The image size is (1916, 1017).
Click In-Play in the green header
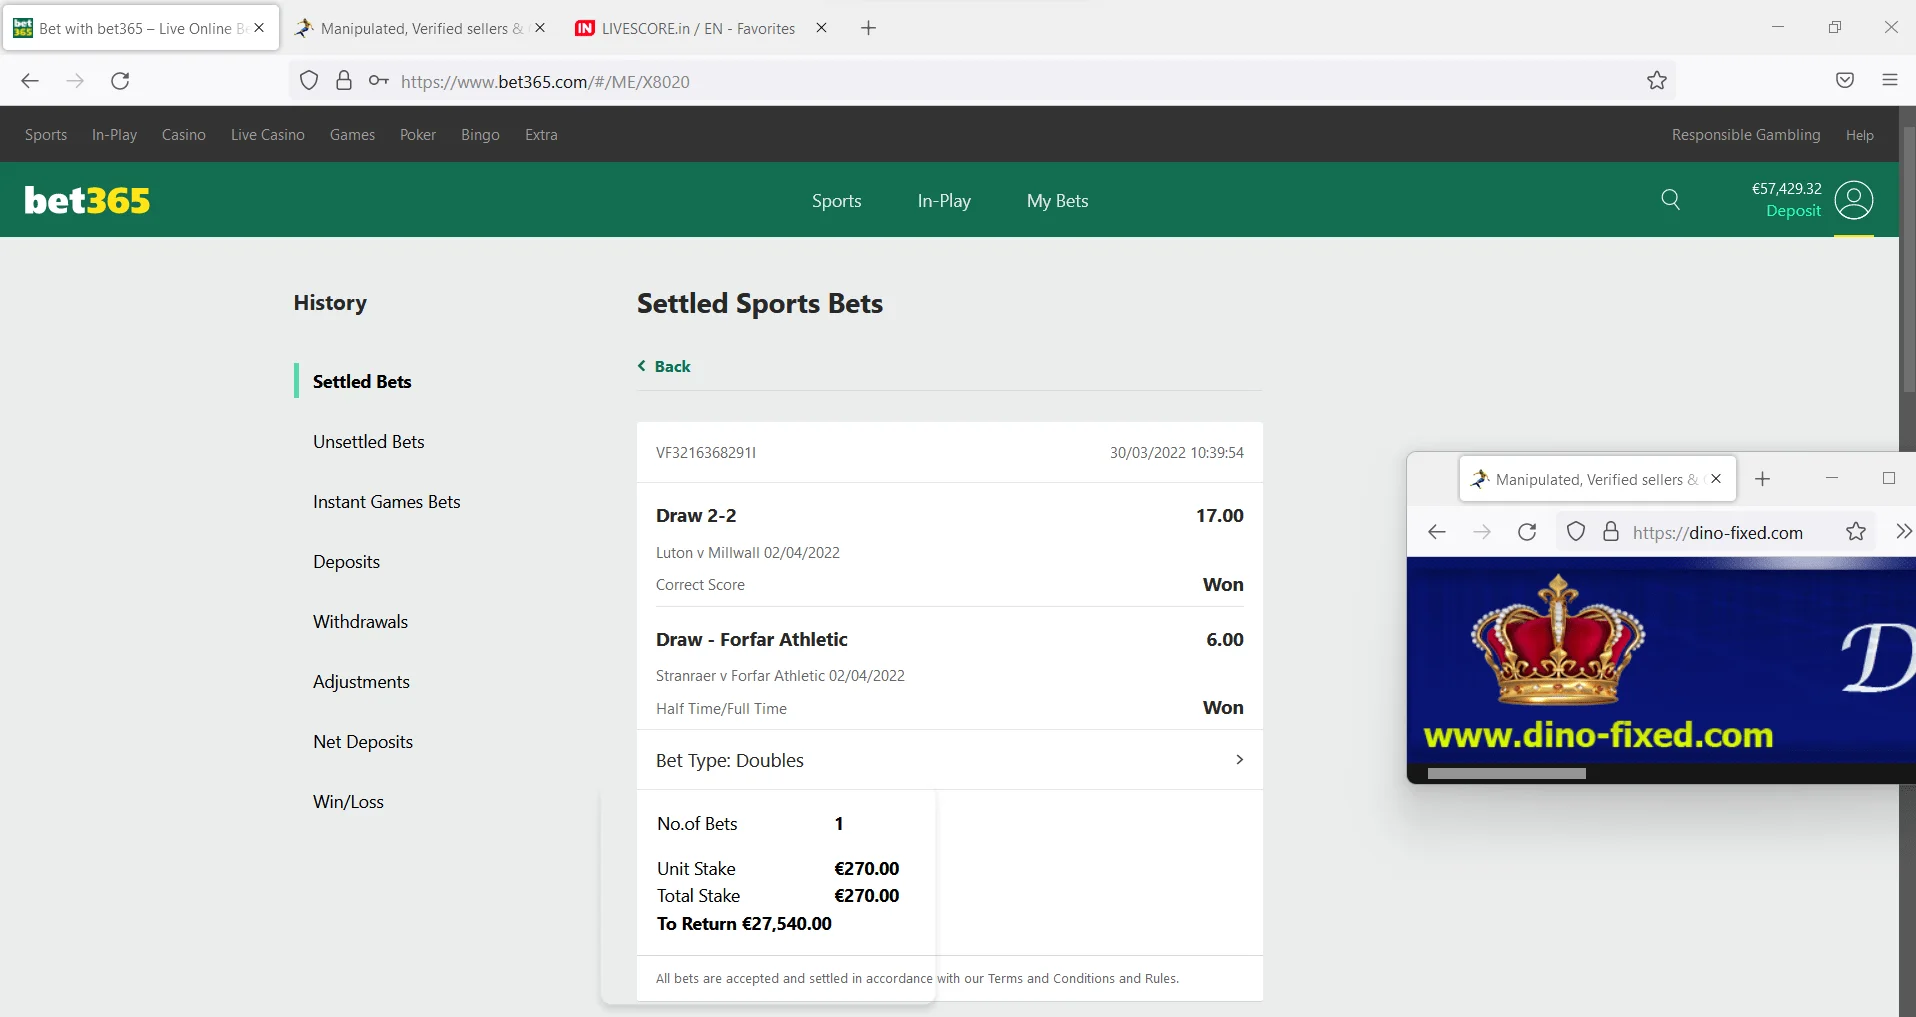944,201
